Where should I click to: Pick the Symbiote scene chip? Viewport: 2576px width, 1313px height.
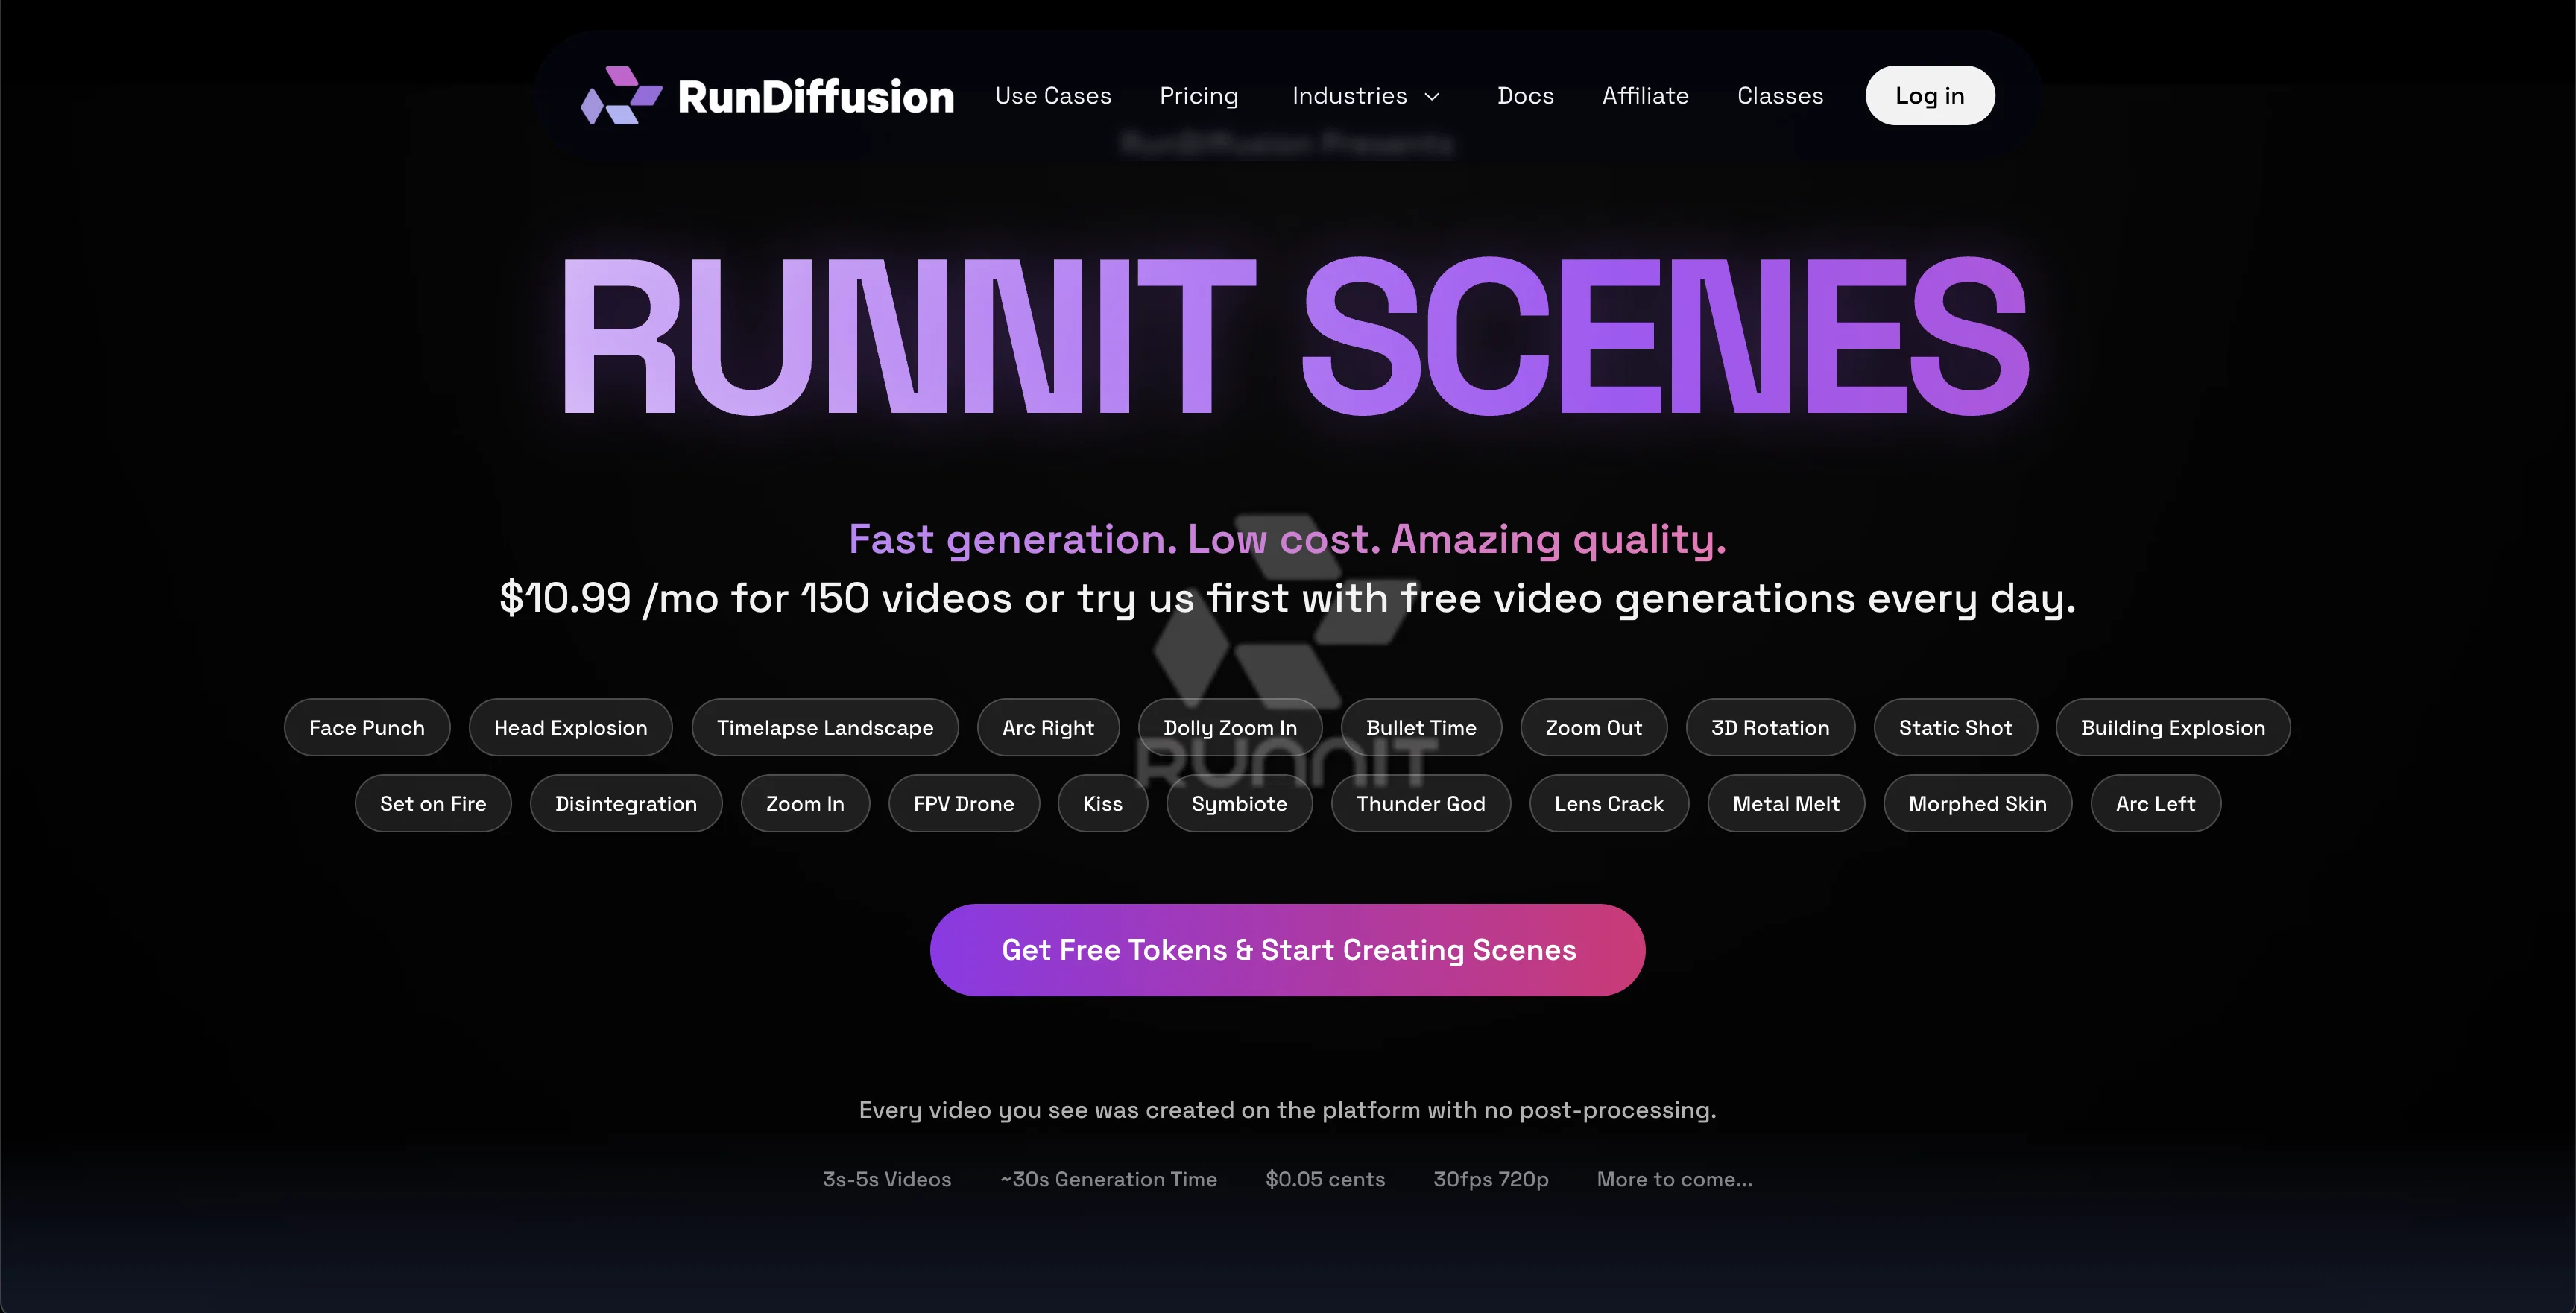click(1239, 803)
